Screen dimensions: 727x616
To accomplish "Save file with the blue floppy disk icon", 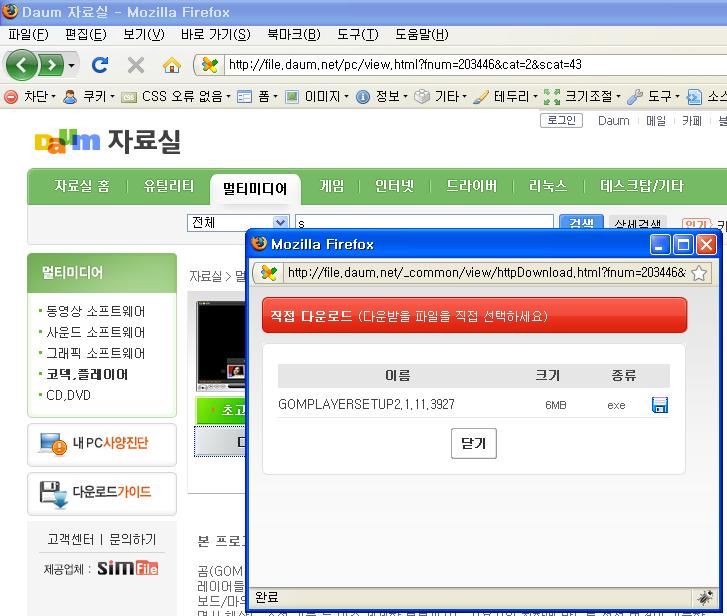I will click(660, 405).
